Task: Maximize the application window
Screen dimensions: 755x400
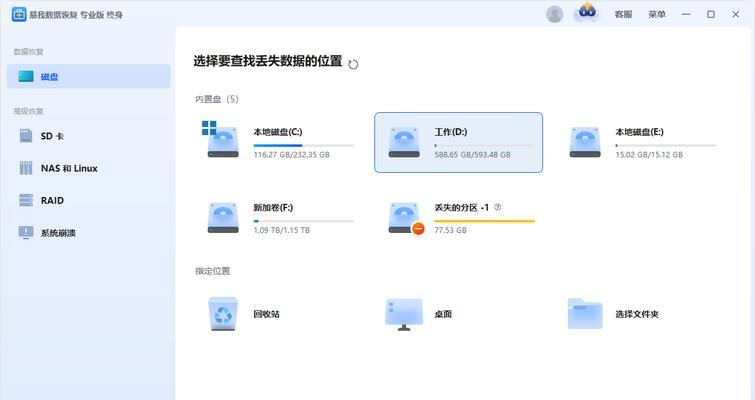Action: [711, 14]
